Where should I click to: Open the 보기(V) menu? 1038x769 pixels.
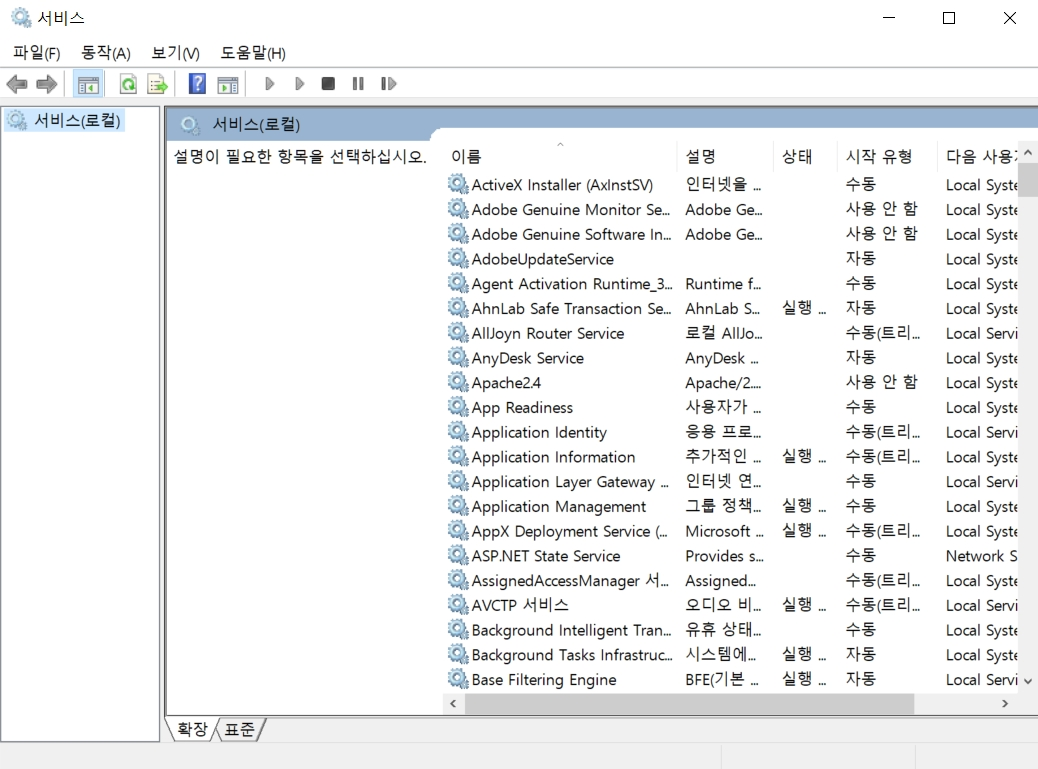coord(175,53)
